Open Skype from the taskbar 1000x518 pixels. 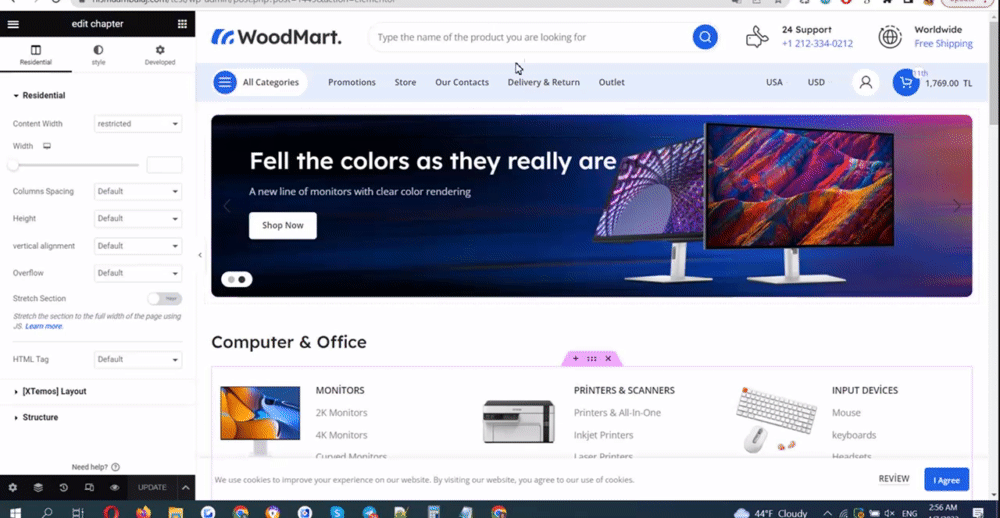coord(337,512)
